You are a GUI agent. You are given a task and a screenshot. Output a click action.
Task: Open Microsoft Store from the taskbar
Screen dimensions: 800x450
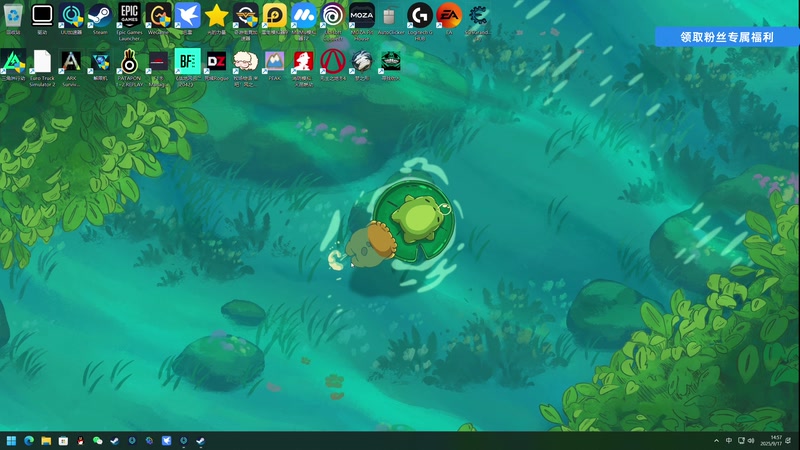63,441
